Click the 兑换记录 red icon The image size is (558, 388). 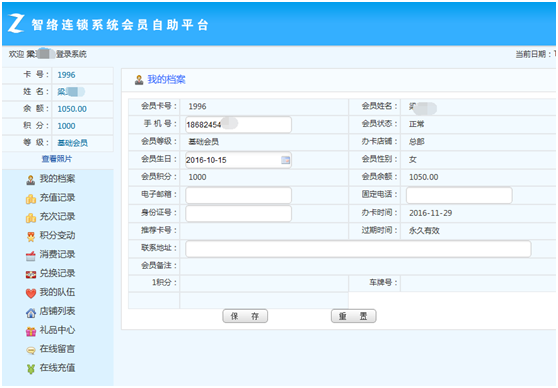tap(31, 274)
